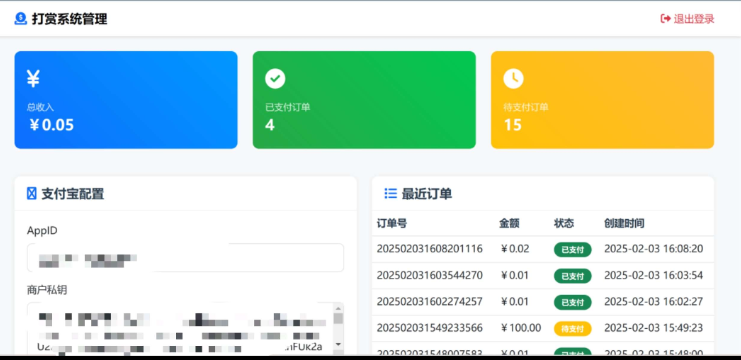Click the ￥0.05 total income value
This screenshot has height=360, width=741.
coord(51,125)
